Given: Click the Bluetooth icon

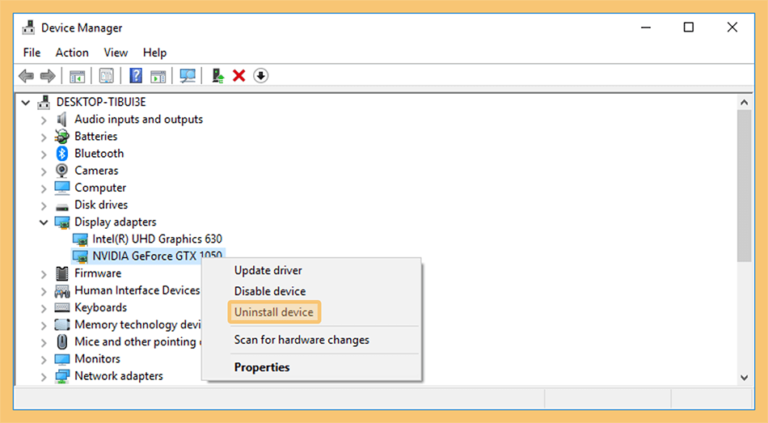Looking at the screenshot, I should [62, 153].
